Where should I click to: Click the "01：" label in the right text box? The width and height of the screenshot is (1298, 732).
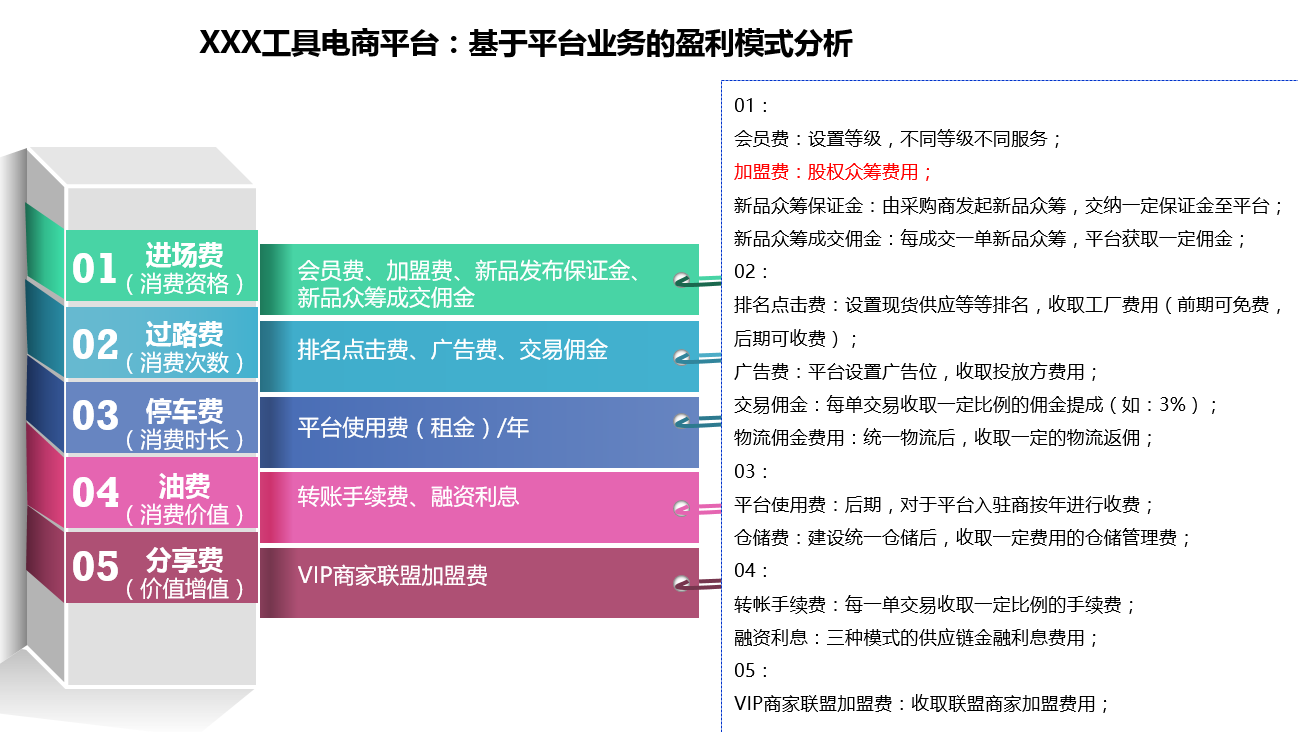(x=751, y=106)
